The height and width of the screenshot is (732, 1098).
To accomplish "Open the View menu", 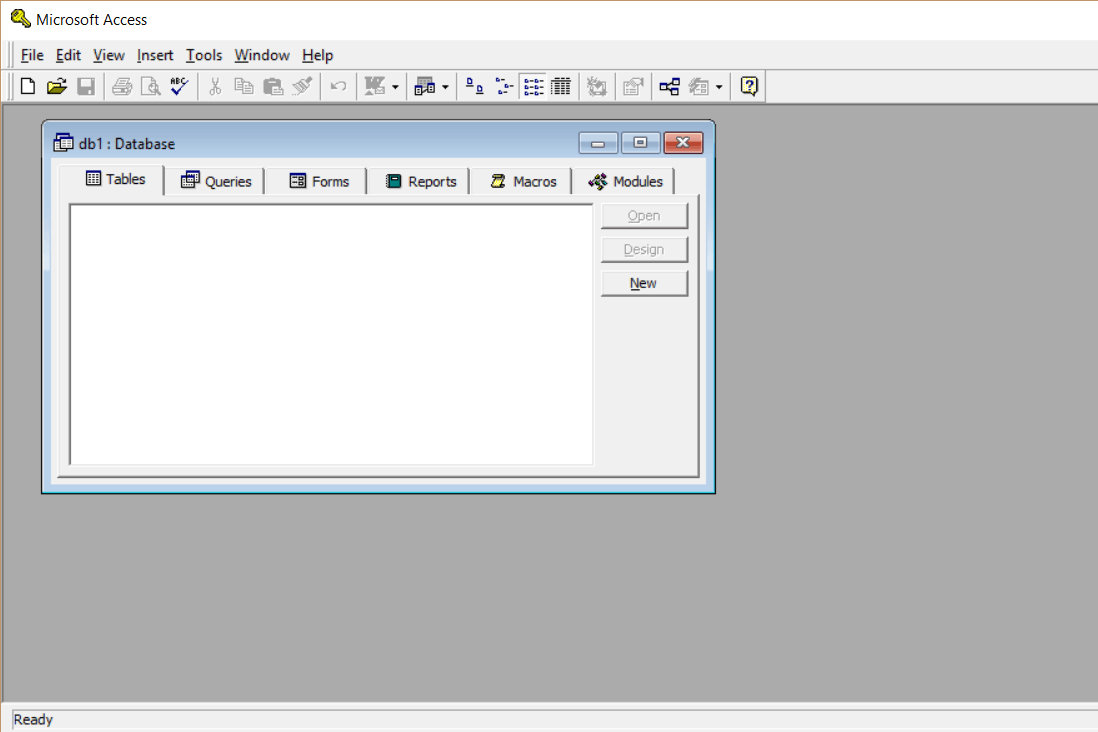I will coord(109,55).
